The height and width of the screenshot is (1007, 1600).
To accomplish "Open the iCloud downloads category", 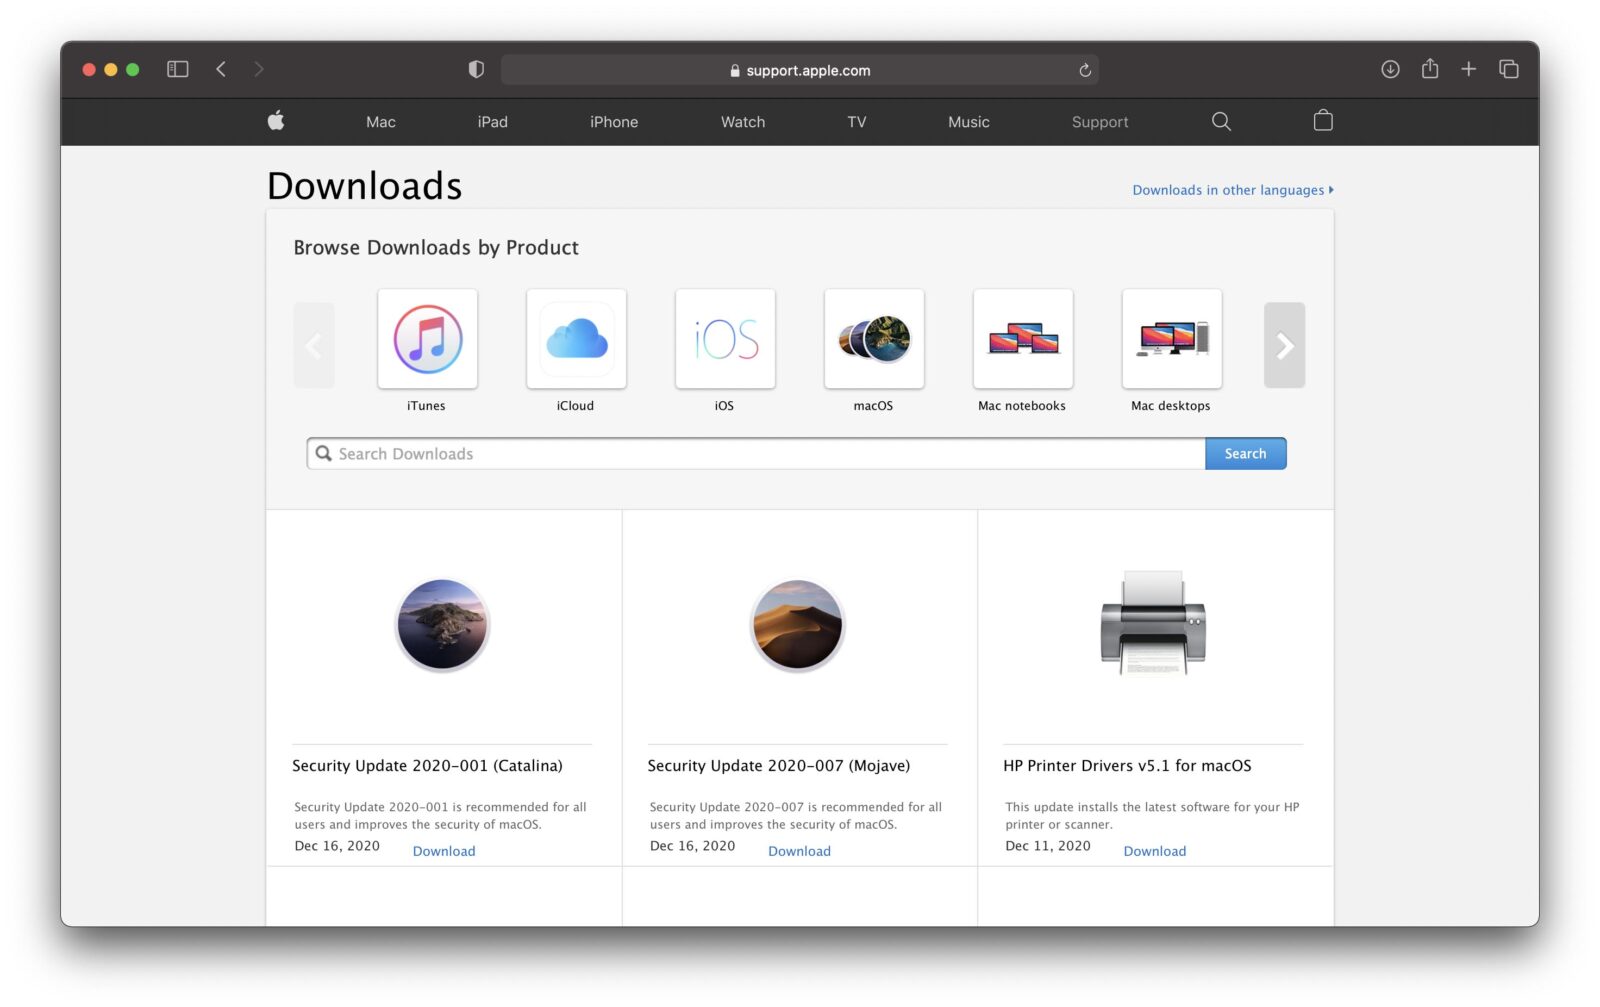I will 576,338.
